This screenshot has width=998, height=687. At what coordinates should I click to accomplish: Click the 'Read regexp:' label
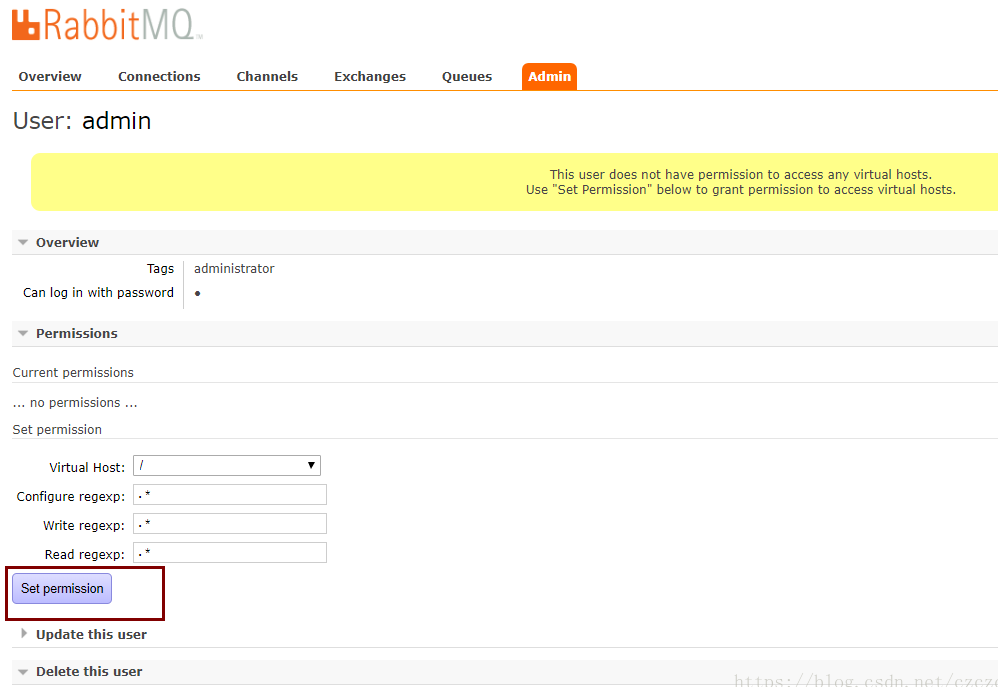(x=85, y=555)
